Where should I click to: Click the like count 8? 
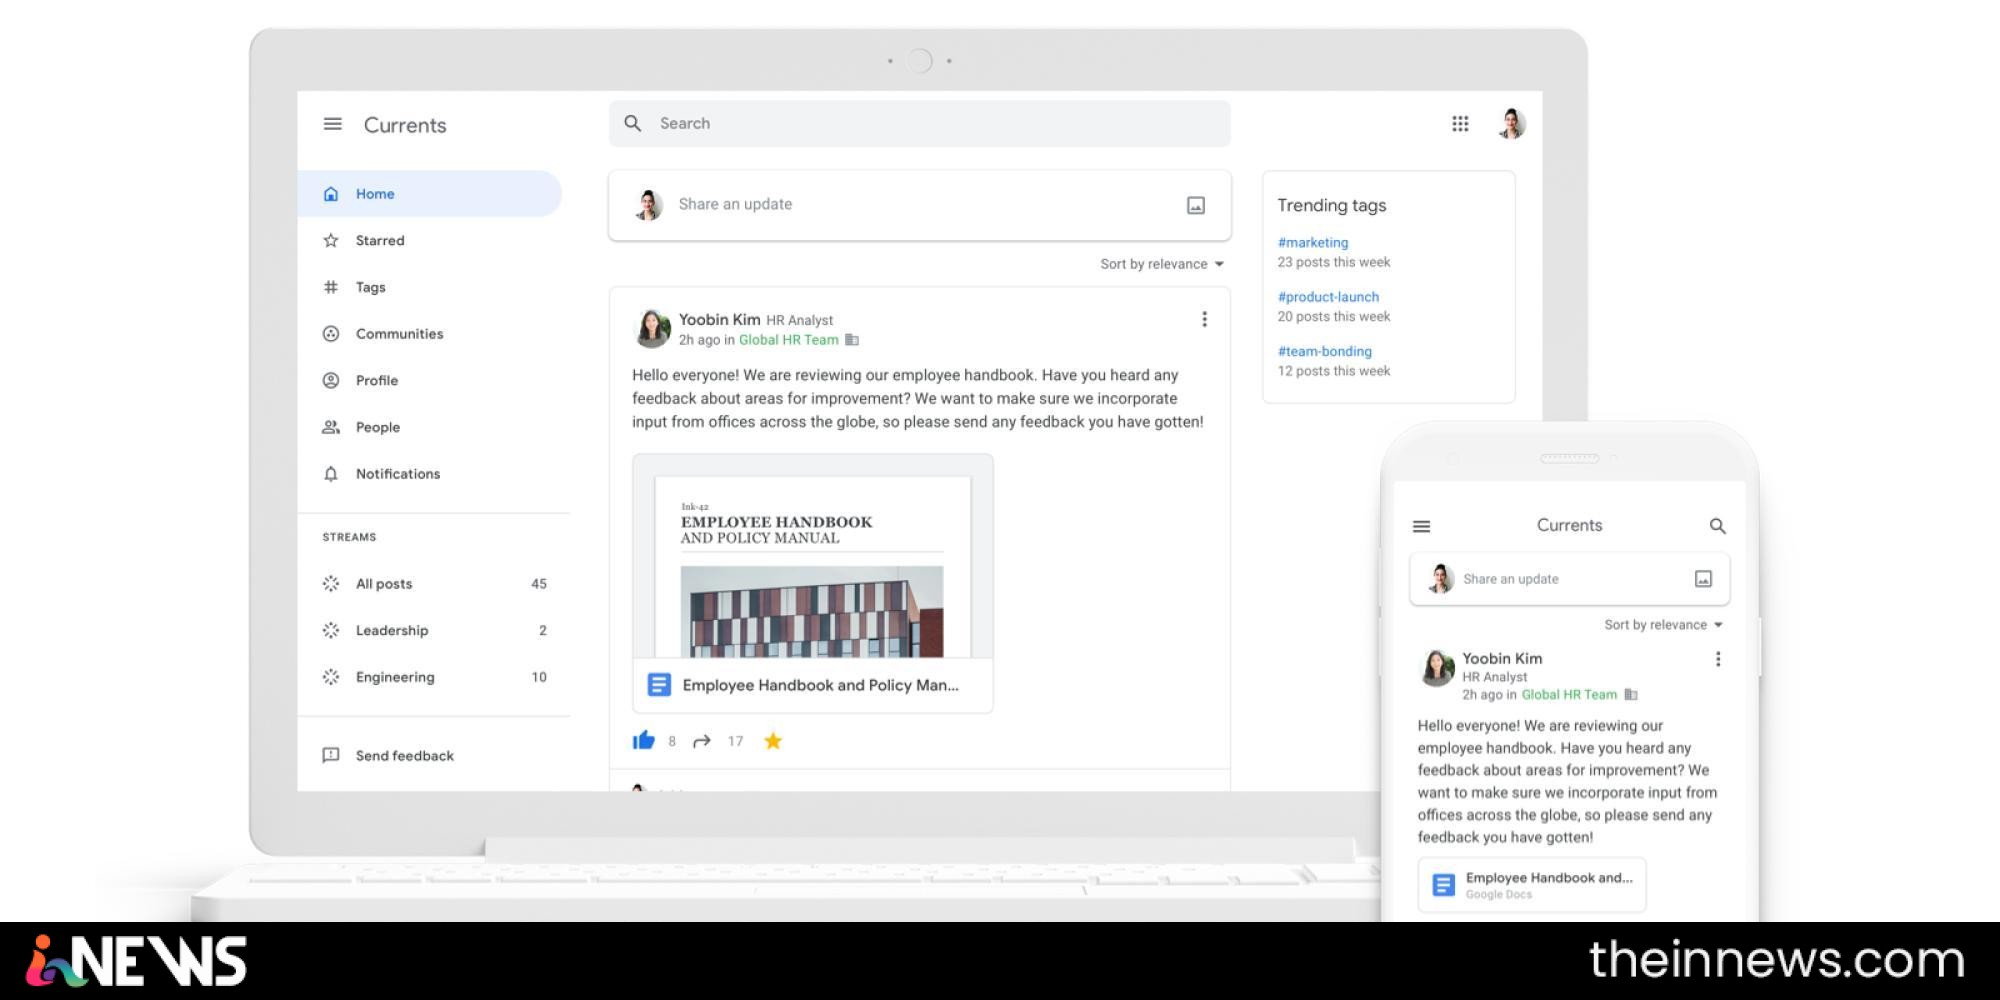tap(672, 741)
